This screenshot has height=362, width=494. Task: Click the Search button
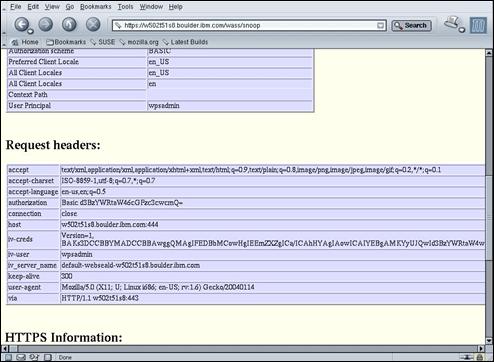(x=411, y=25)
